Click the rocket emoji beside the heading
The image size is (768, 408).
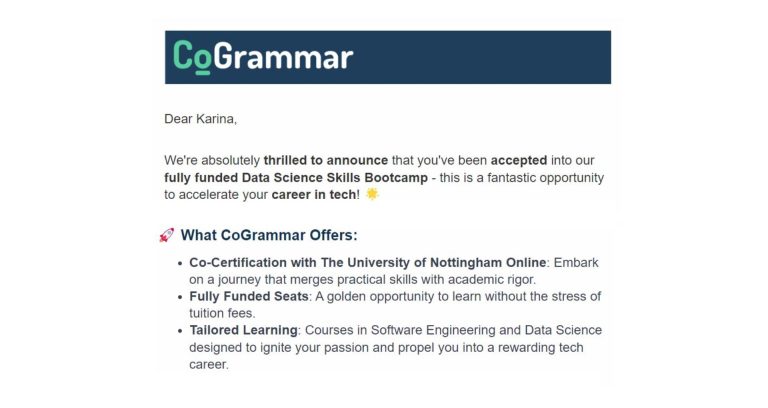[x=167, y=235]
